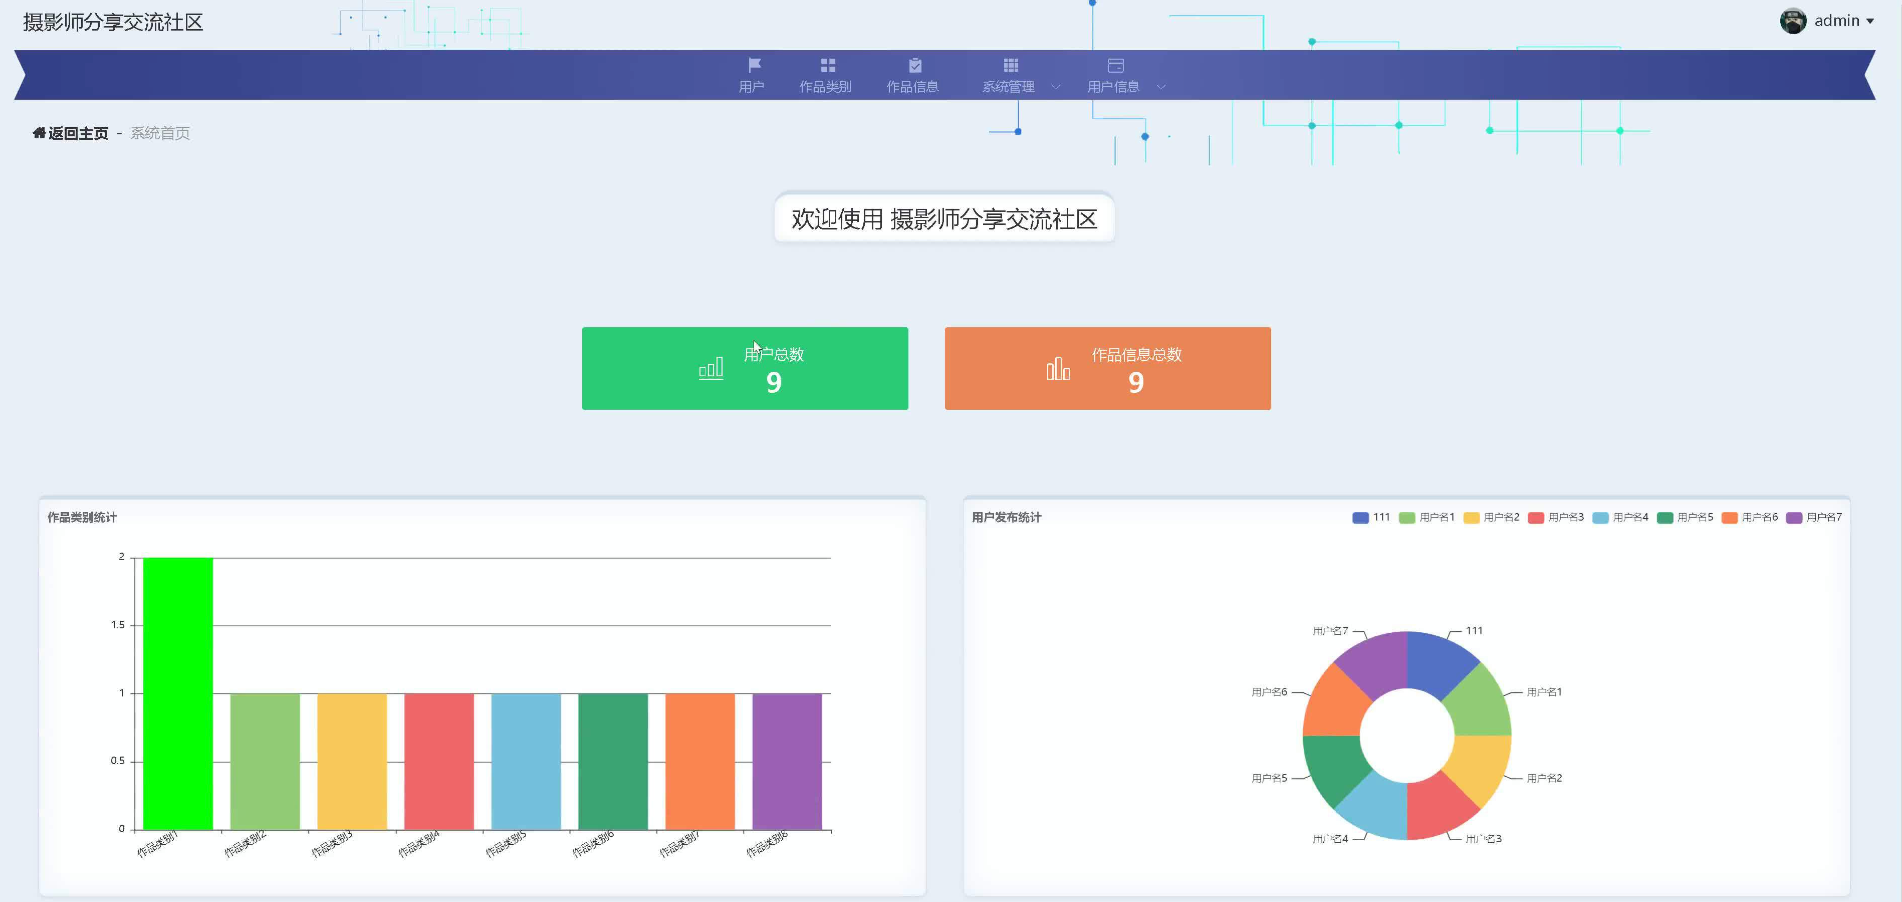Viewport: 1902px width, 902px height.
Task: Click the y-axis value 0.5
Action: pos(118,761)
